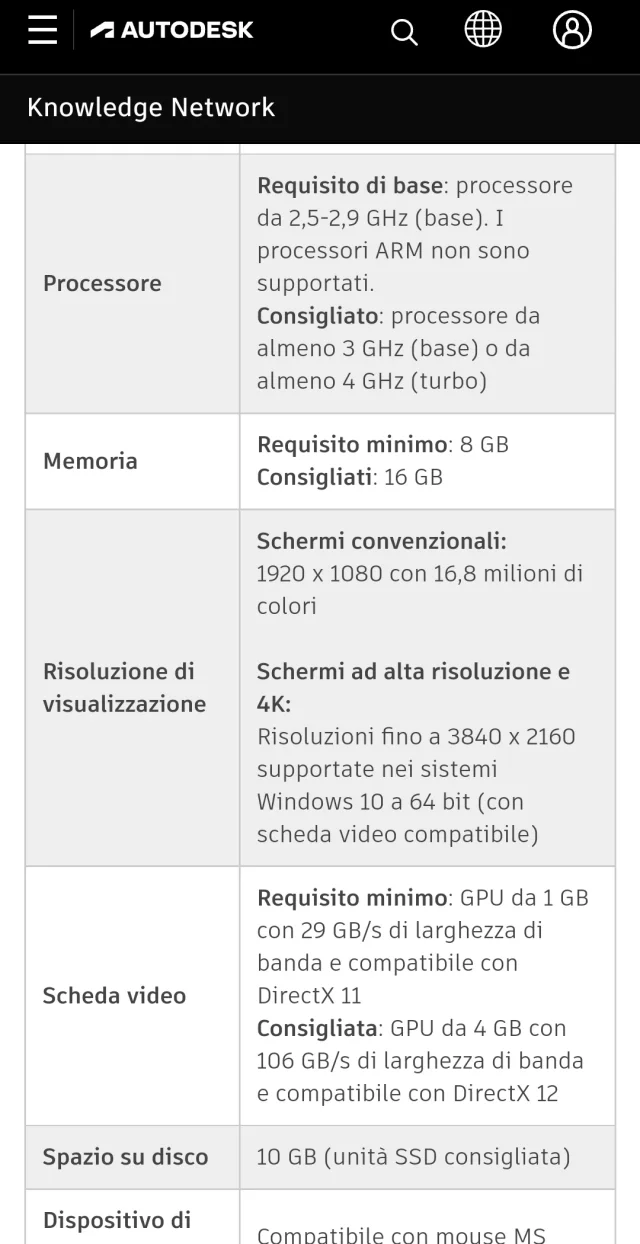Screen dimensions: 640x1244
Task: Click the Compatibile con mouse MS text
Action: pos(401,1234)
